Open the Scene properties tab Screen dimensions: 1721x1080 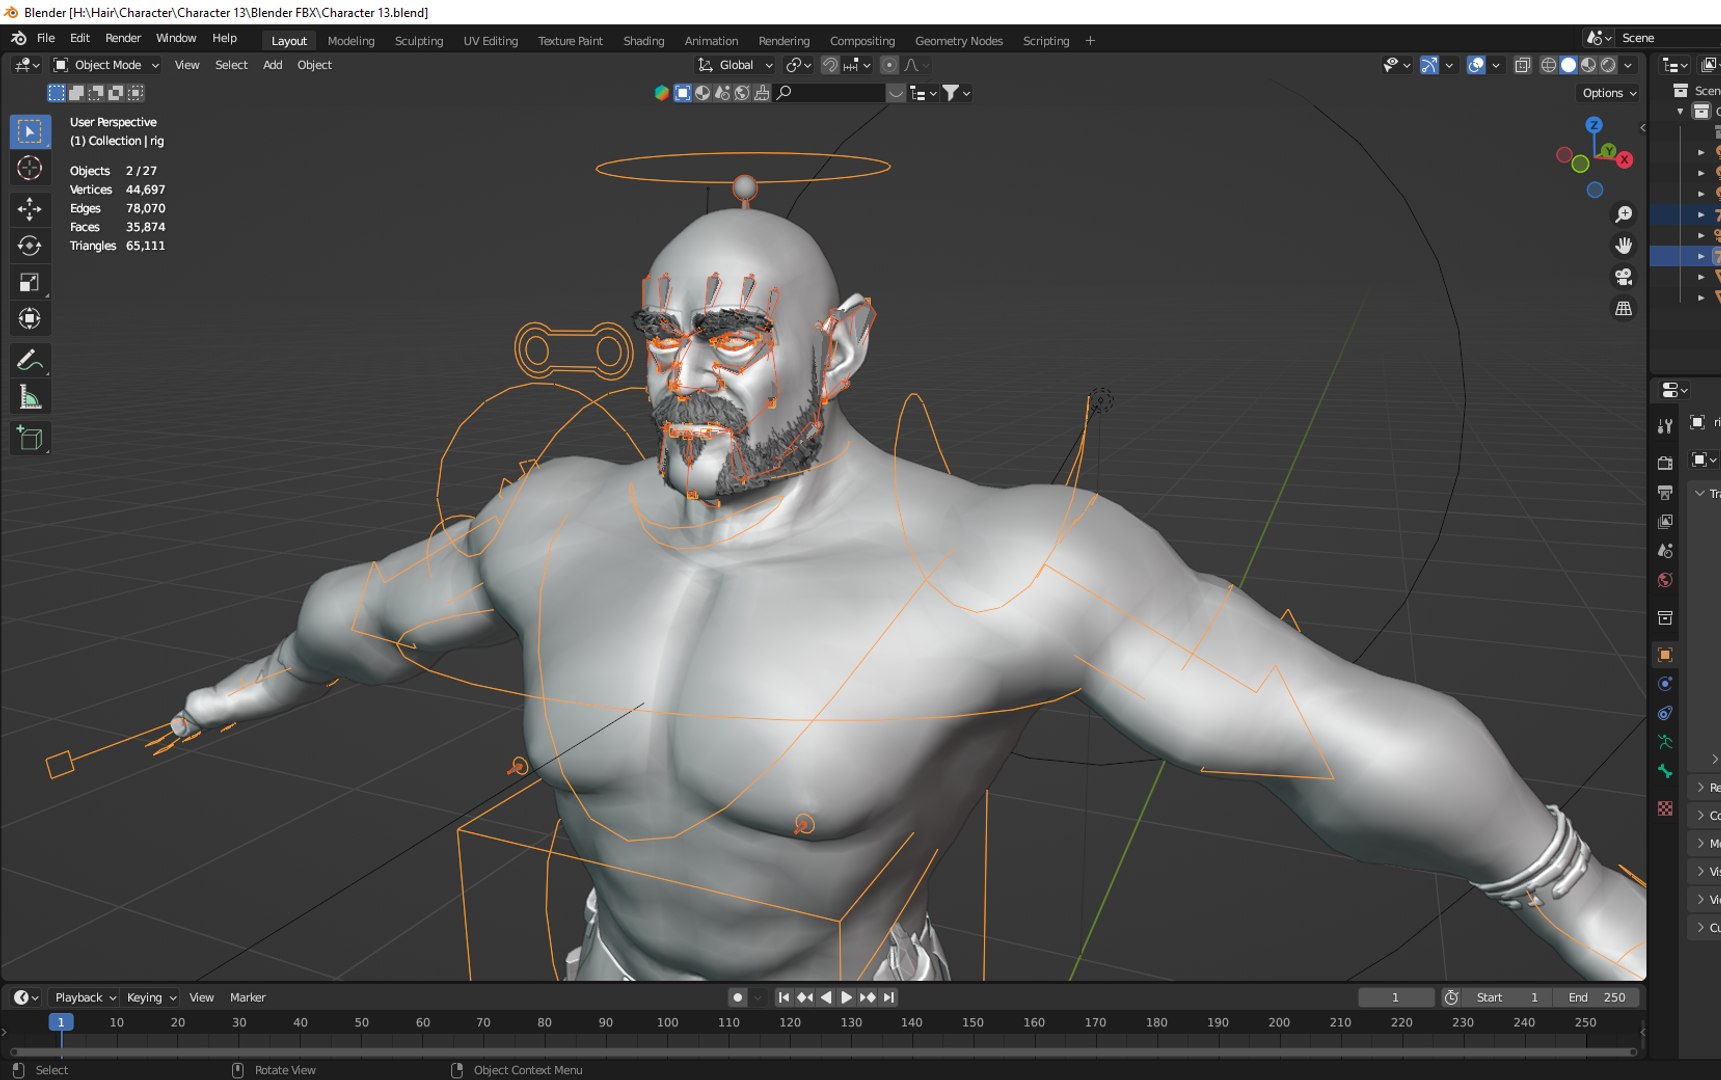1665,551
